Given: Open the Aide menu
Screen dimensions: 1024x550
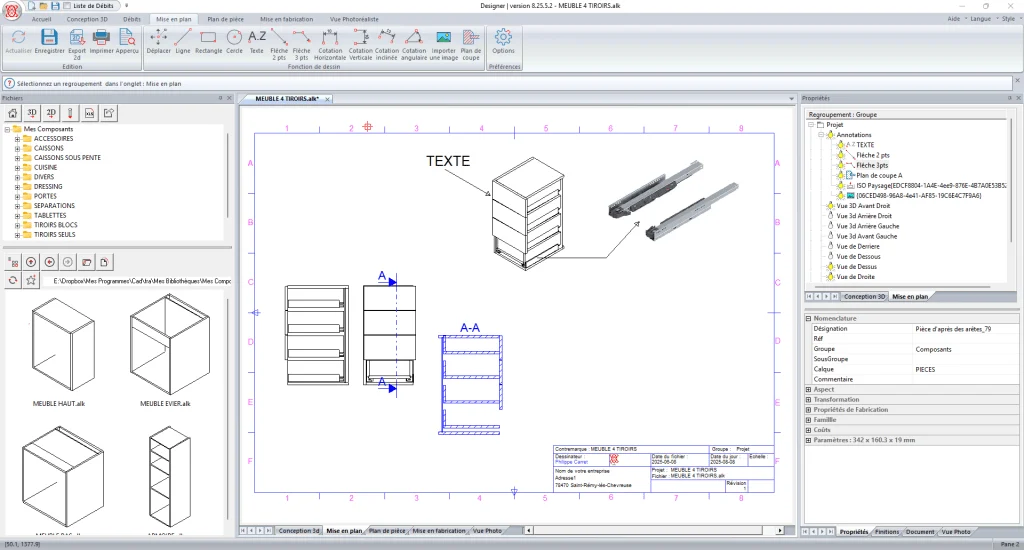Looking at the screenshot, I should 953,19.
